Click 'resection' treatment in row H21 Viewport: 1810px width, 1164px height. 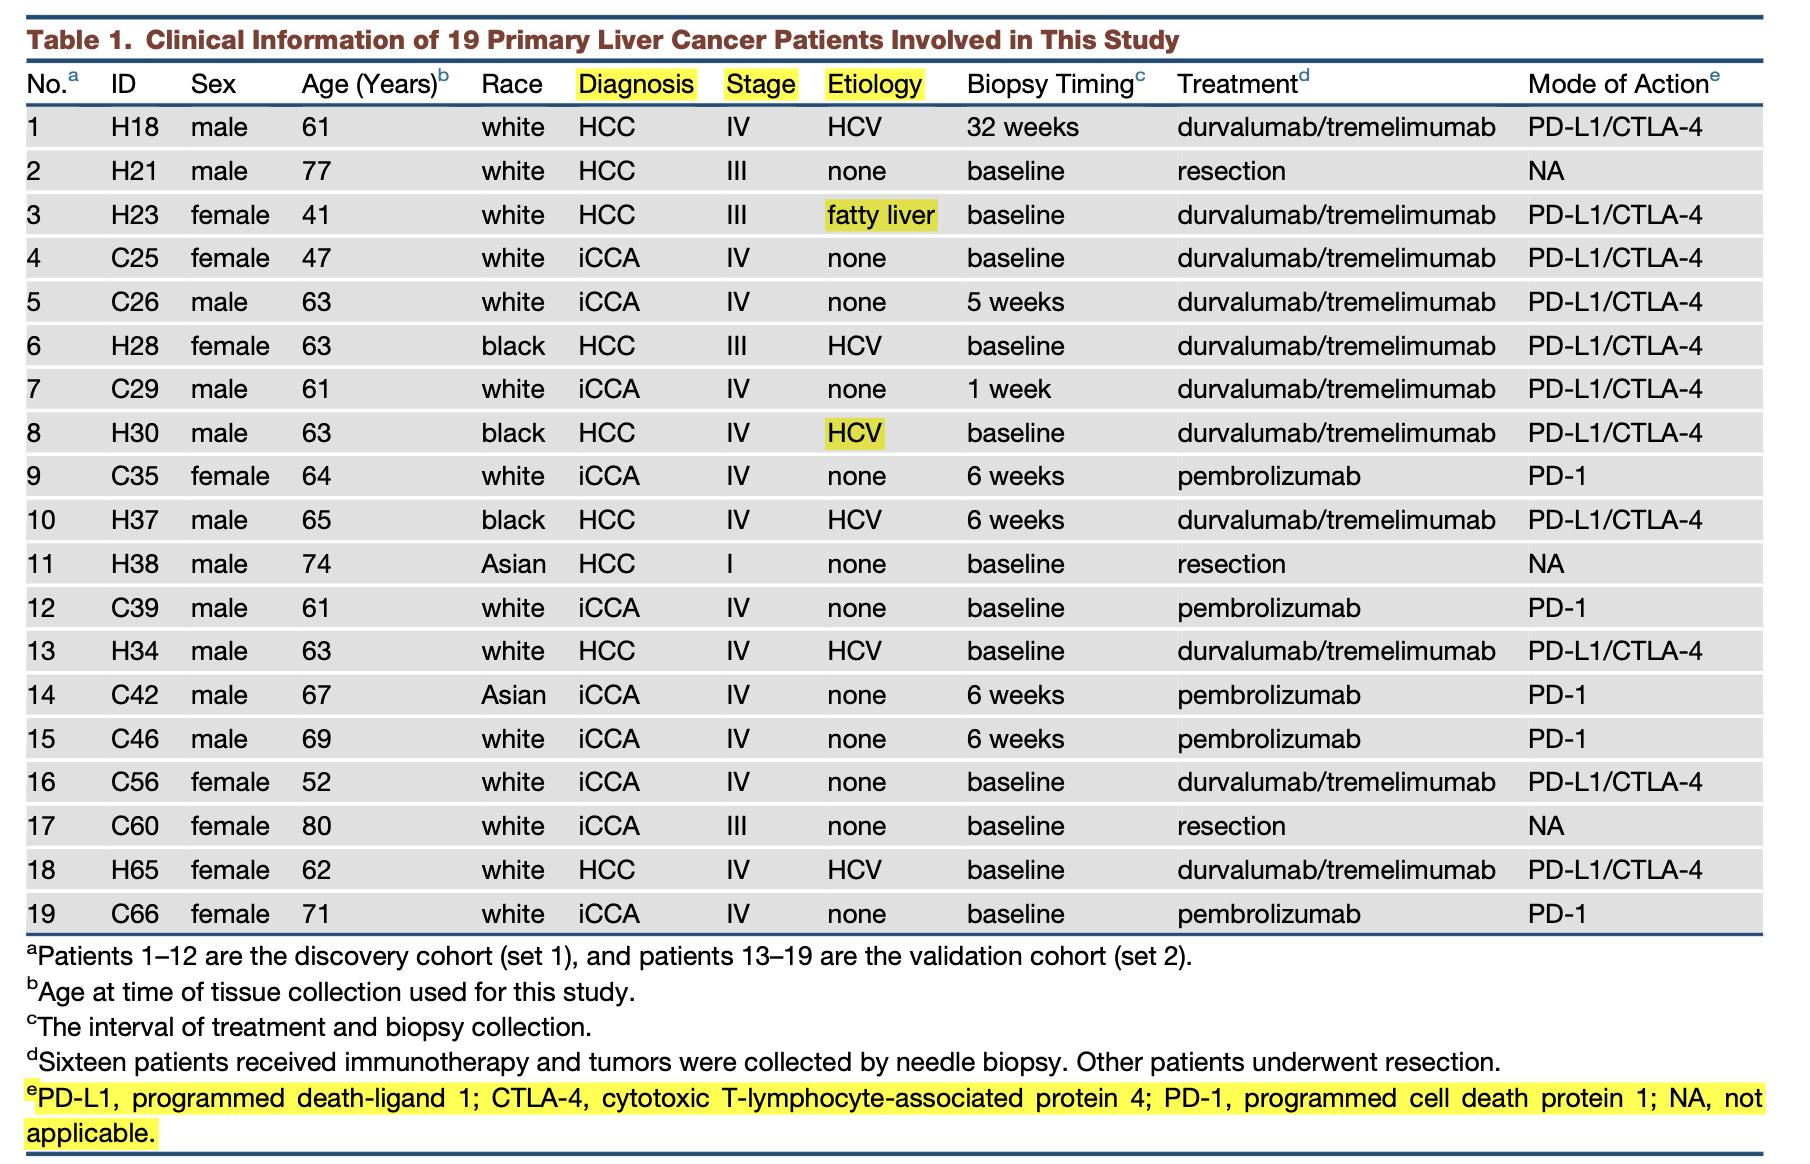(1231, 171)
